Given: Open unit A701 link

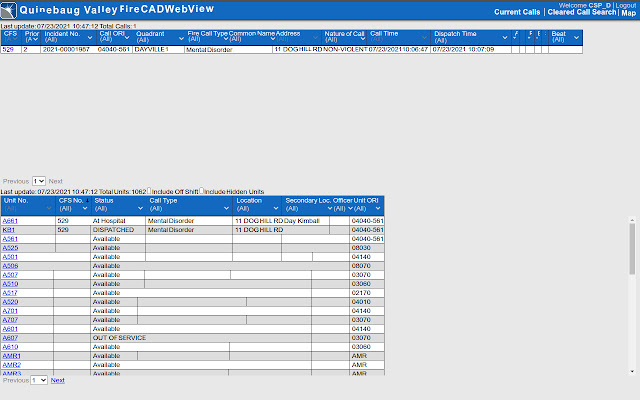Looking at the screenshot, I should coord(10,311).
